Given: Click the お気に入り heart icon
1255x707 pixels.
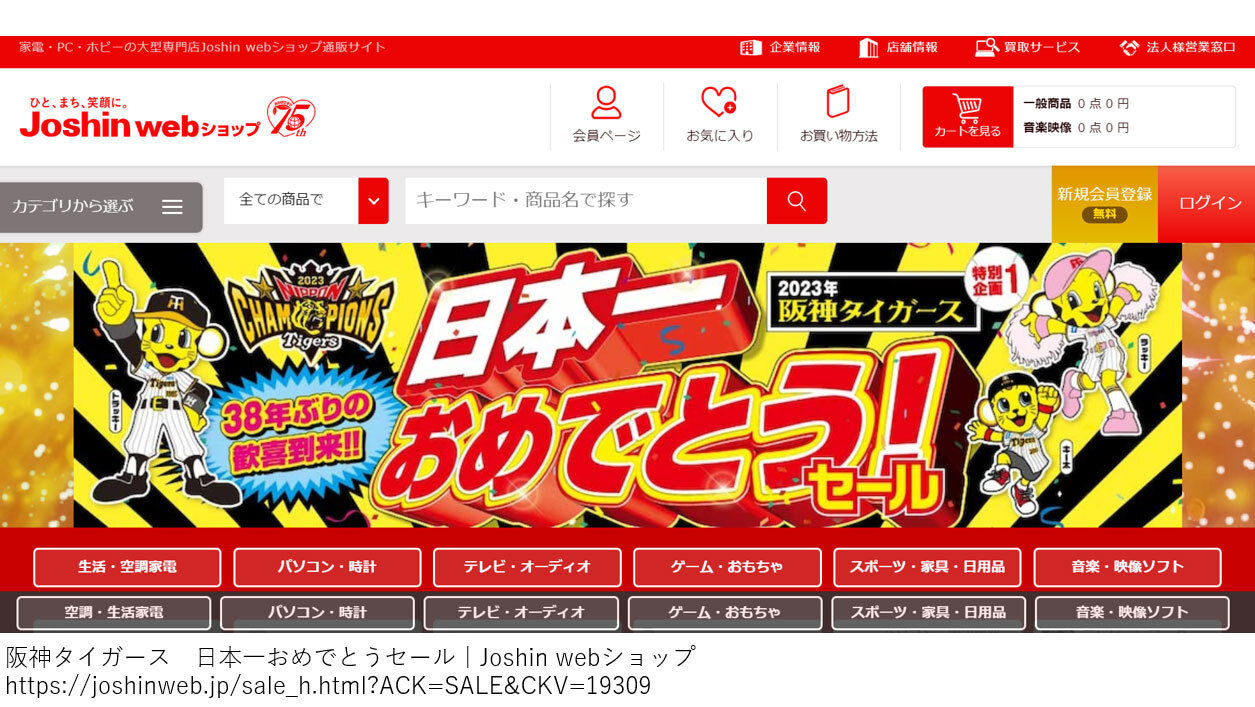Looking at the screenshot, I should [719, 115].
